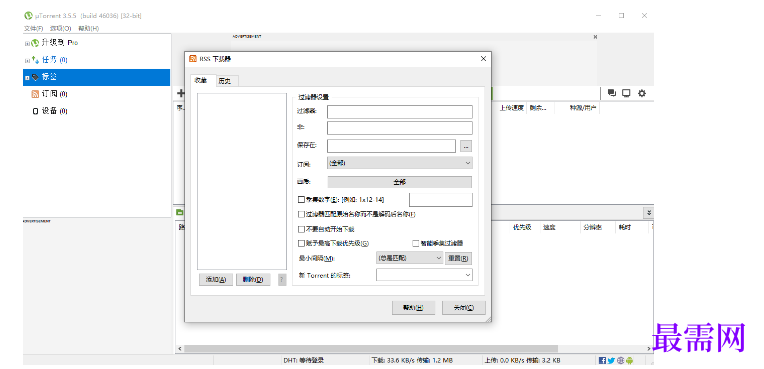The width and height of the screenshot is (764, 369).
Task: Click the 关闭(C) button
Action: [x=463, y=308]
